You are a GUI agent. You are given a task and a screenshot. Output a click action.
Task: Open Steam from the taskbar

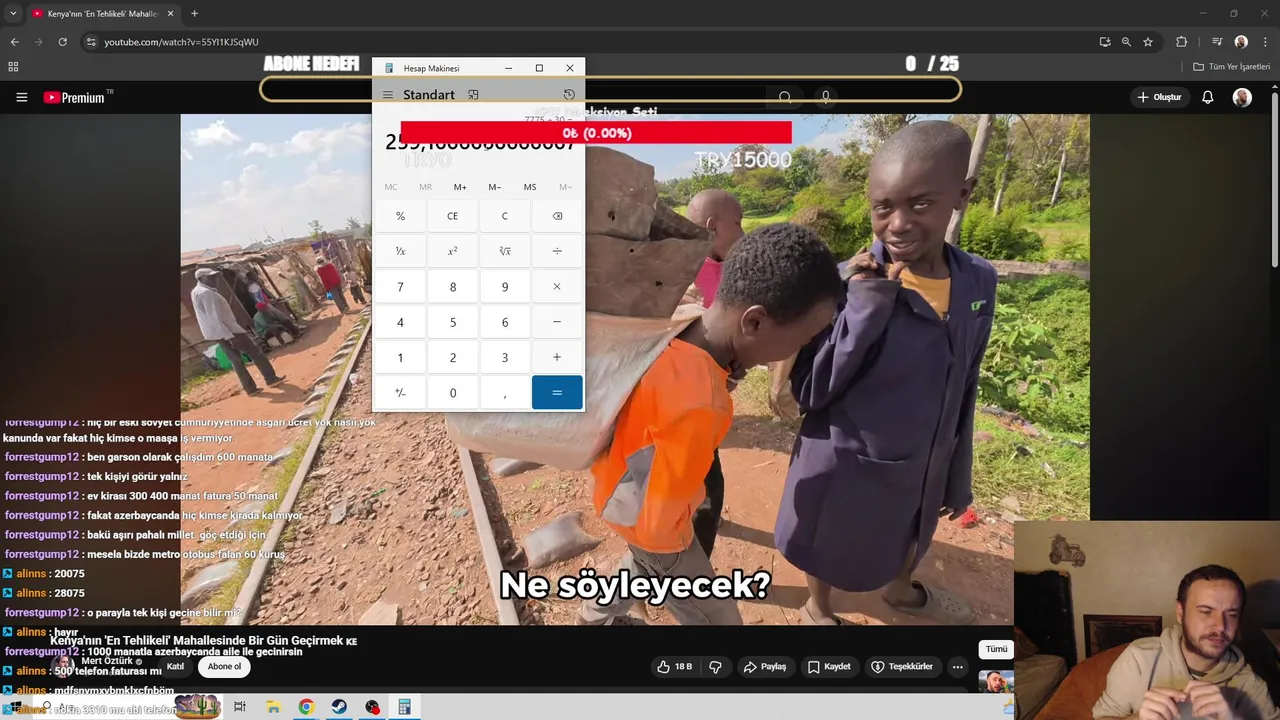[x=339, y=707]
